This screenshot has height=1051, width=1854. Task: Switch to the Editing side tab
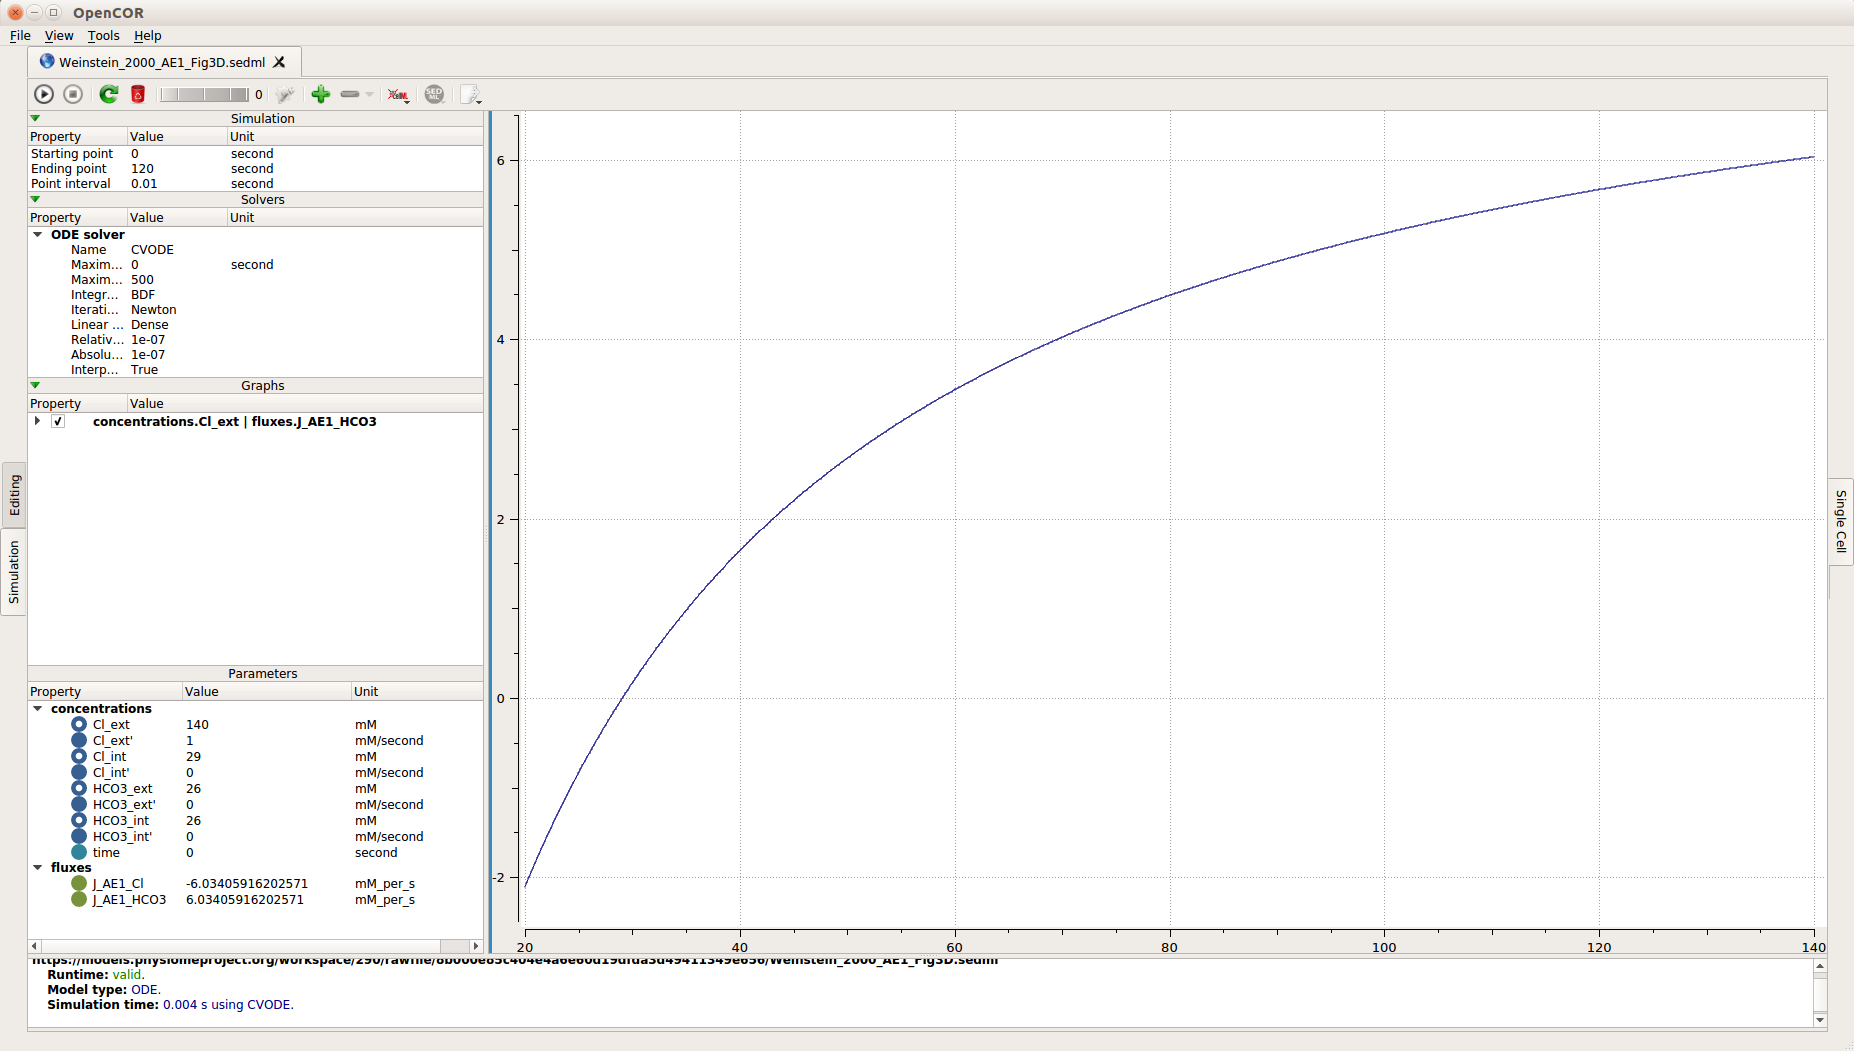14,495
